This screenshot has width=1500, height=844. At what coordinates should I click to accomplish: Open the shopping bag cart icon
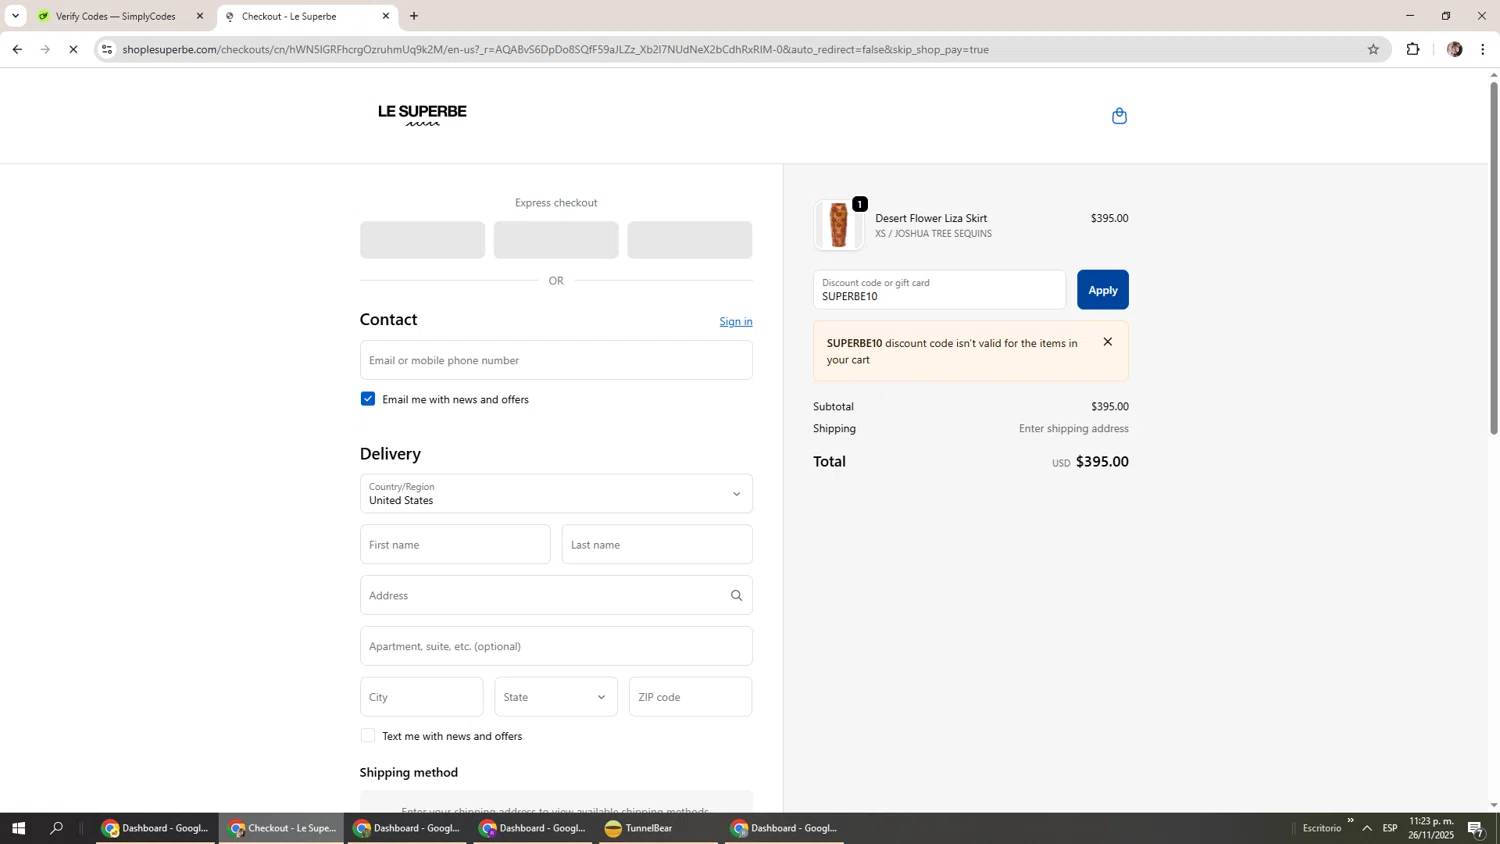click(x=1119, y=116)
